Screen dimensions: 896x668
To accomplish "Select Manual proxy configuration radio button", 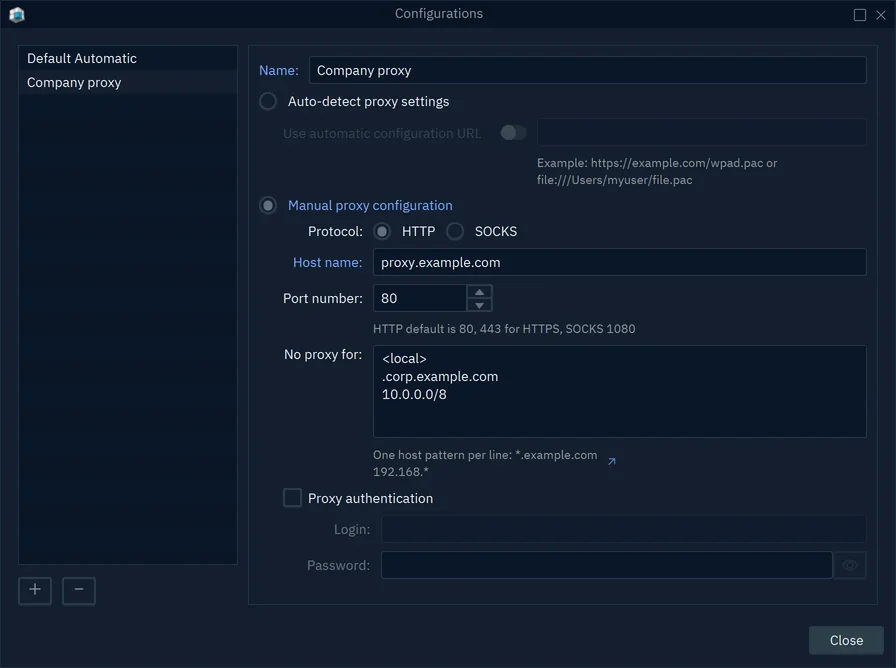I will pos(268,205).
